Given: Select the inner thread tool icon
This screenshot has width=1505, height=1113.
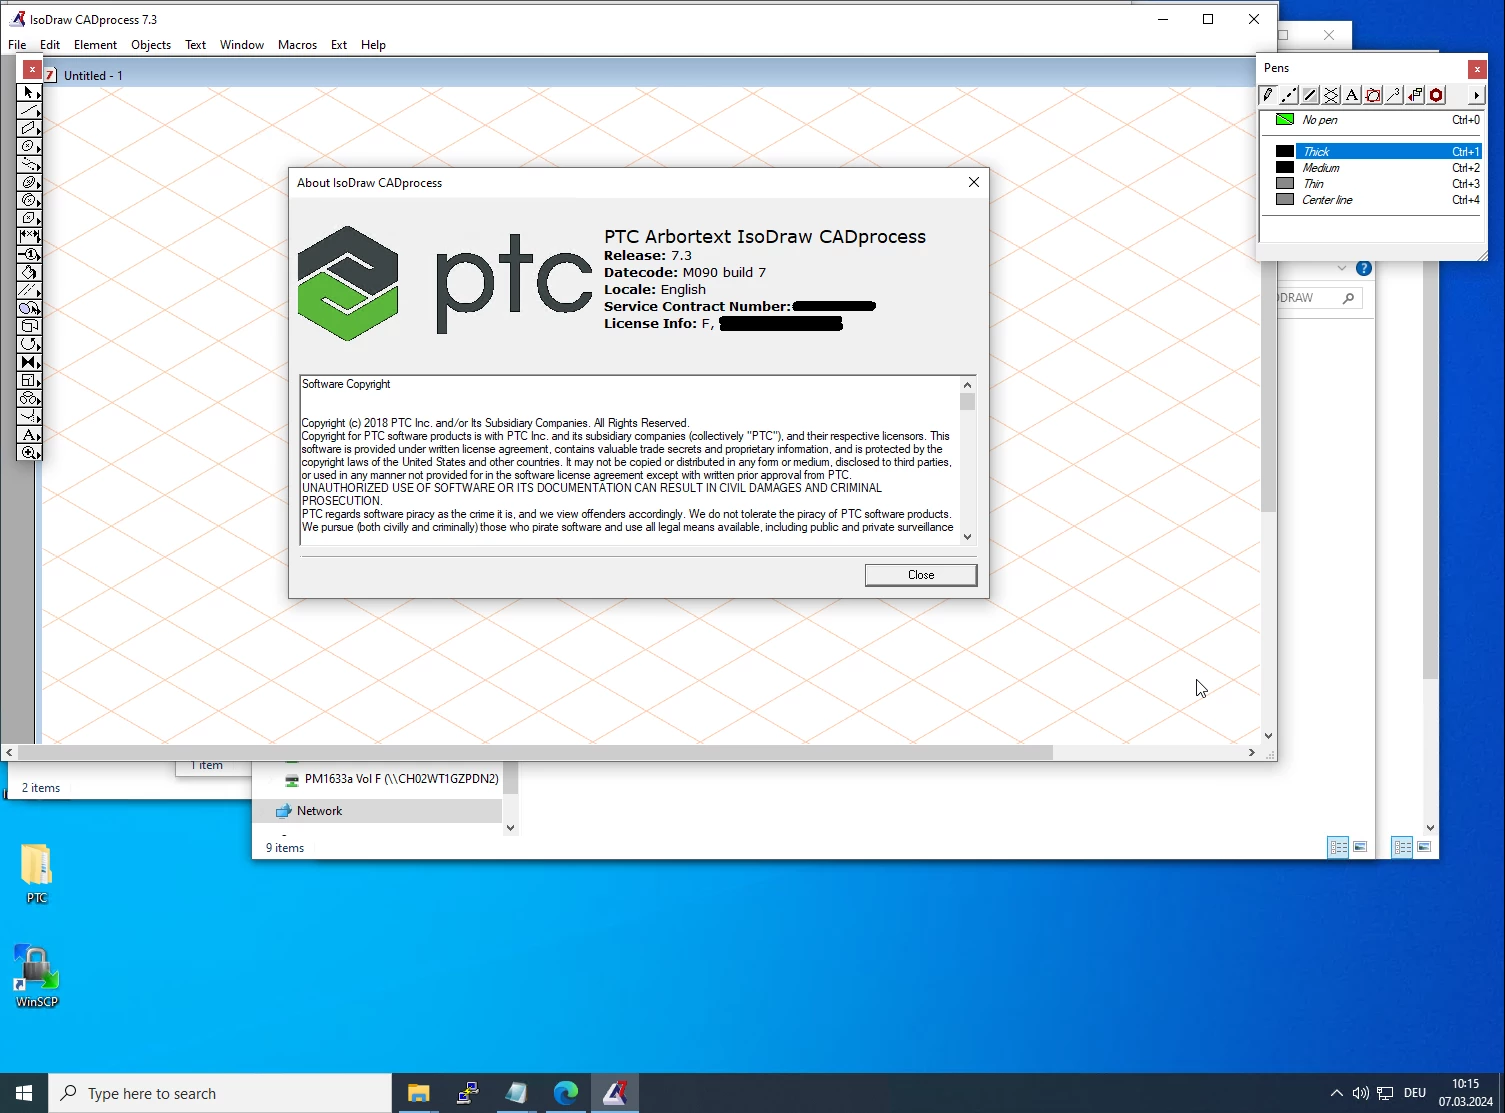Looking at the screenshot, I should [x=30, y=200].
